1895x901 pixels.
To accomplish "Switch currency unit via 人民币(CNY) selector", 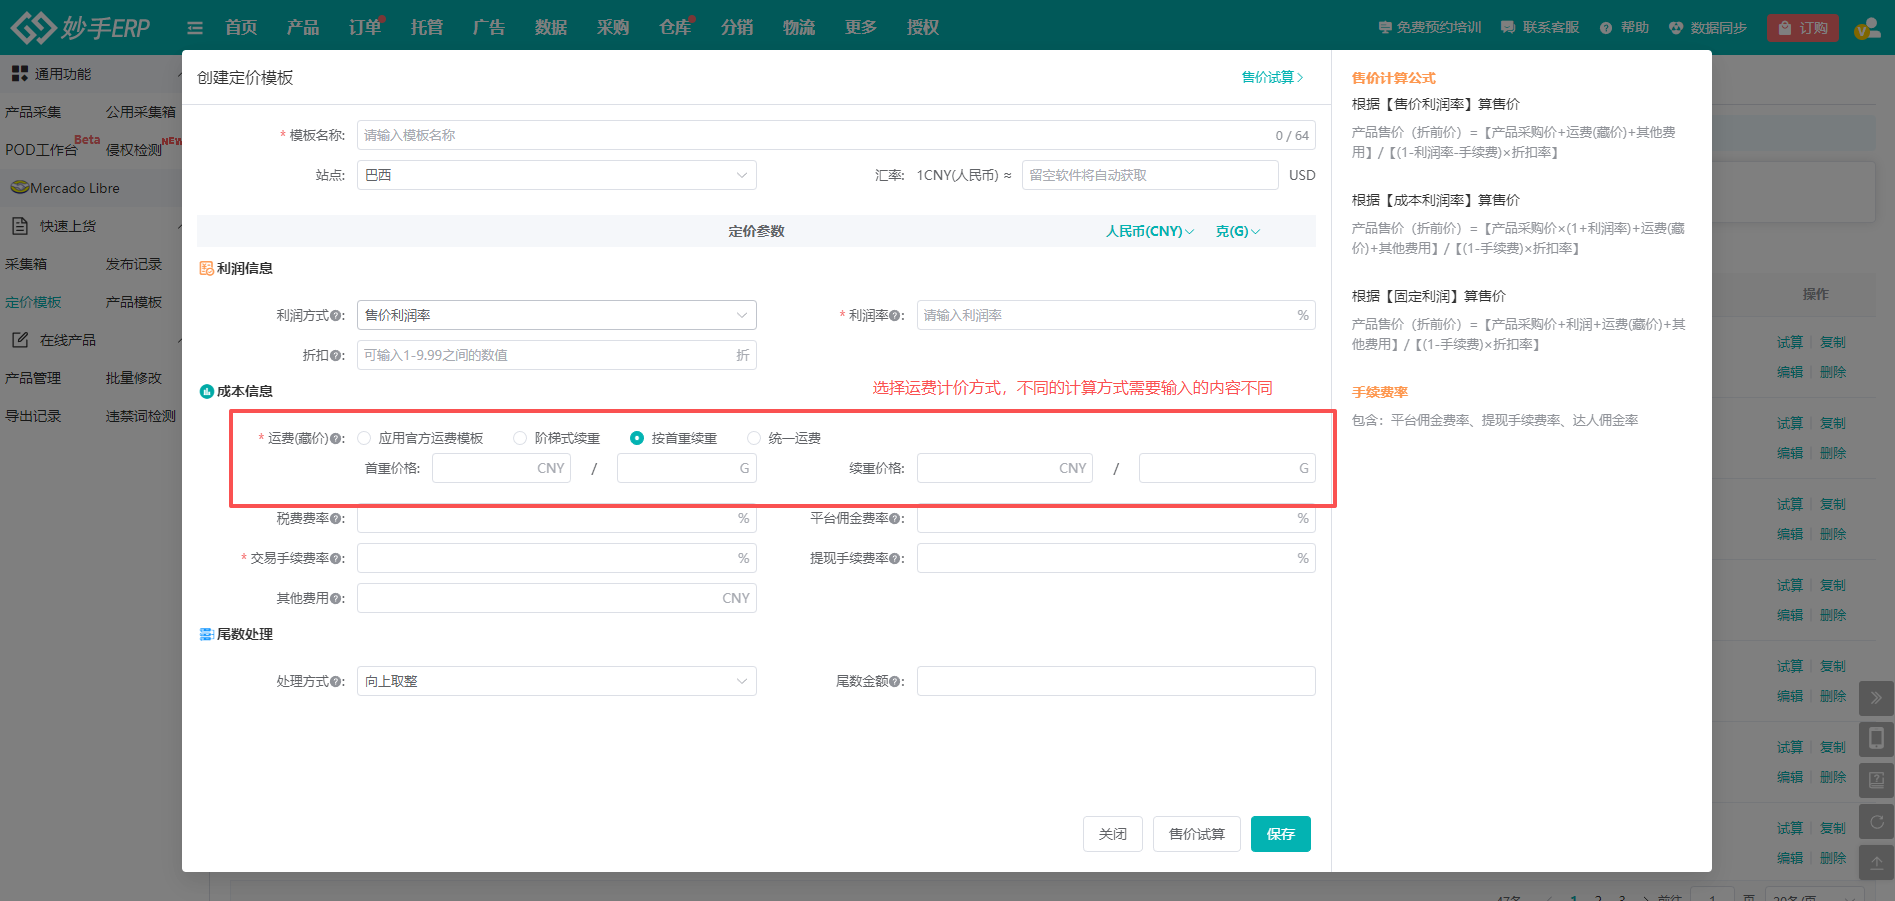I will 1149,231.
